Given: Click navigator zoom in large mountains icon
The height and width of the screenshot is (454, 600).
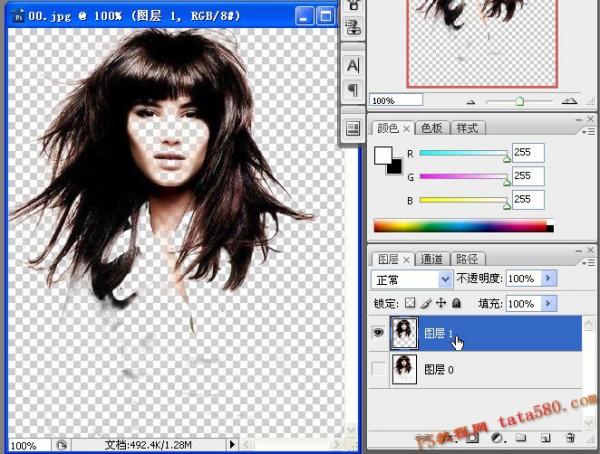Looking at the screenshot, I should pyautogui.click(x=568, y=101).
